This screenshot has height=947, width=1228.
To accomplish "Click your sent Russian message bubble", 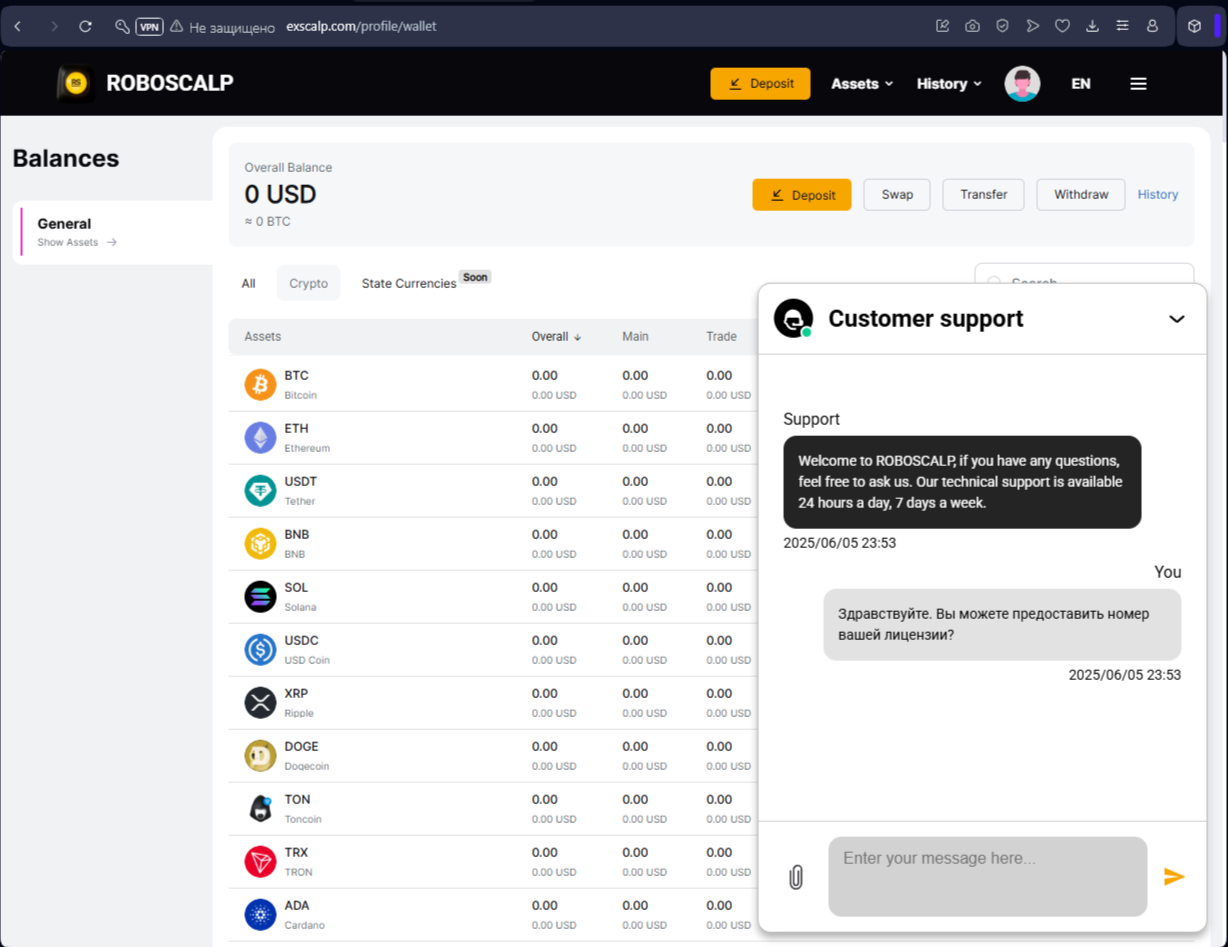I will coord(1002,624).
